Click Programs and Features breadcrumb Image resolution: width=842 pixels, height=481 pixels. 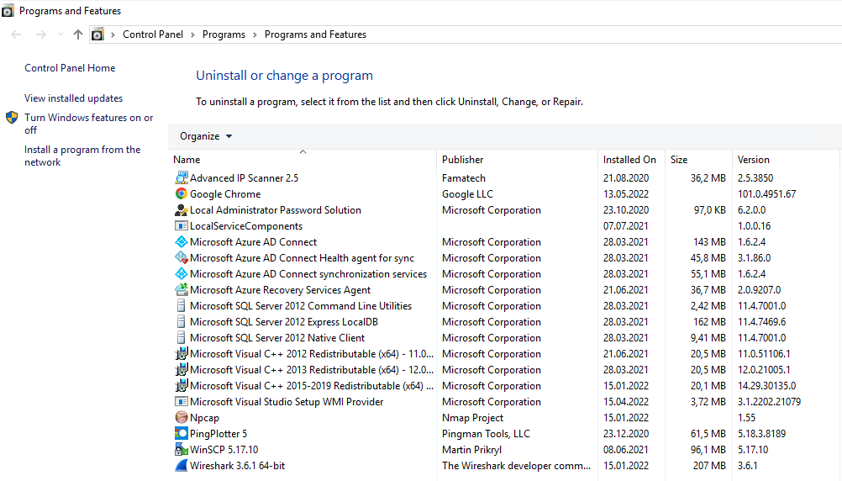(315, 34)
